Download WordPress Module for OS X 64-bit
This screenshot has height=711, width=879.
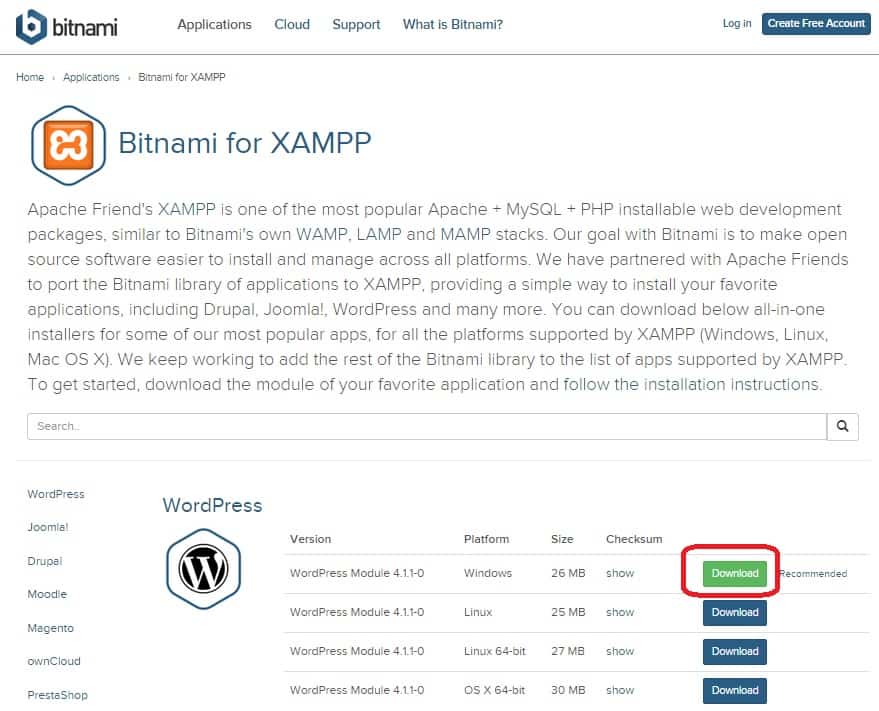coord(734,690)
